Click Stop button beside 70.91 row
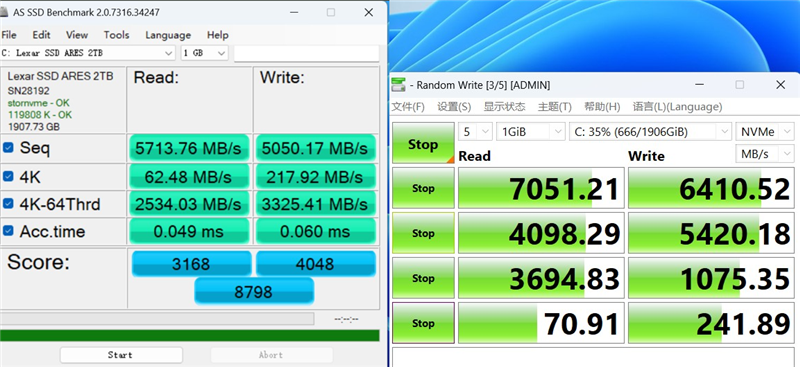 pyautogui.click(x=423, y=323)
